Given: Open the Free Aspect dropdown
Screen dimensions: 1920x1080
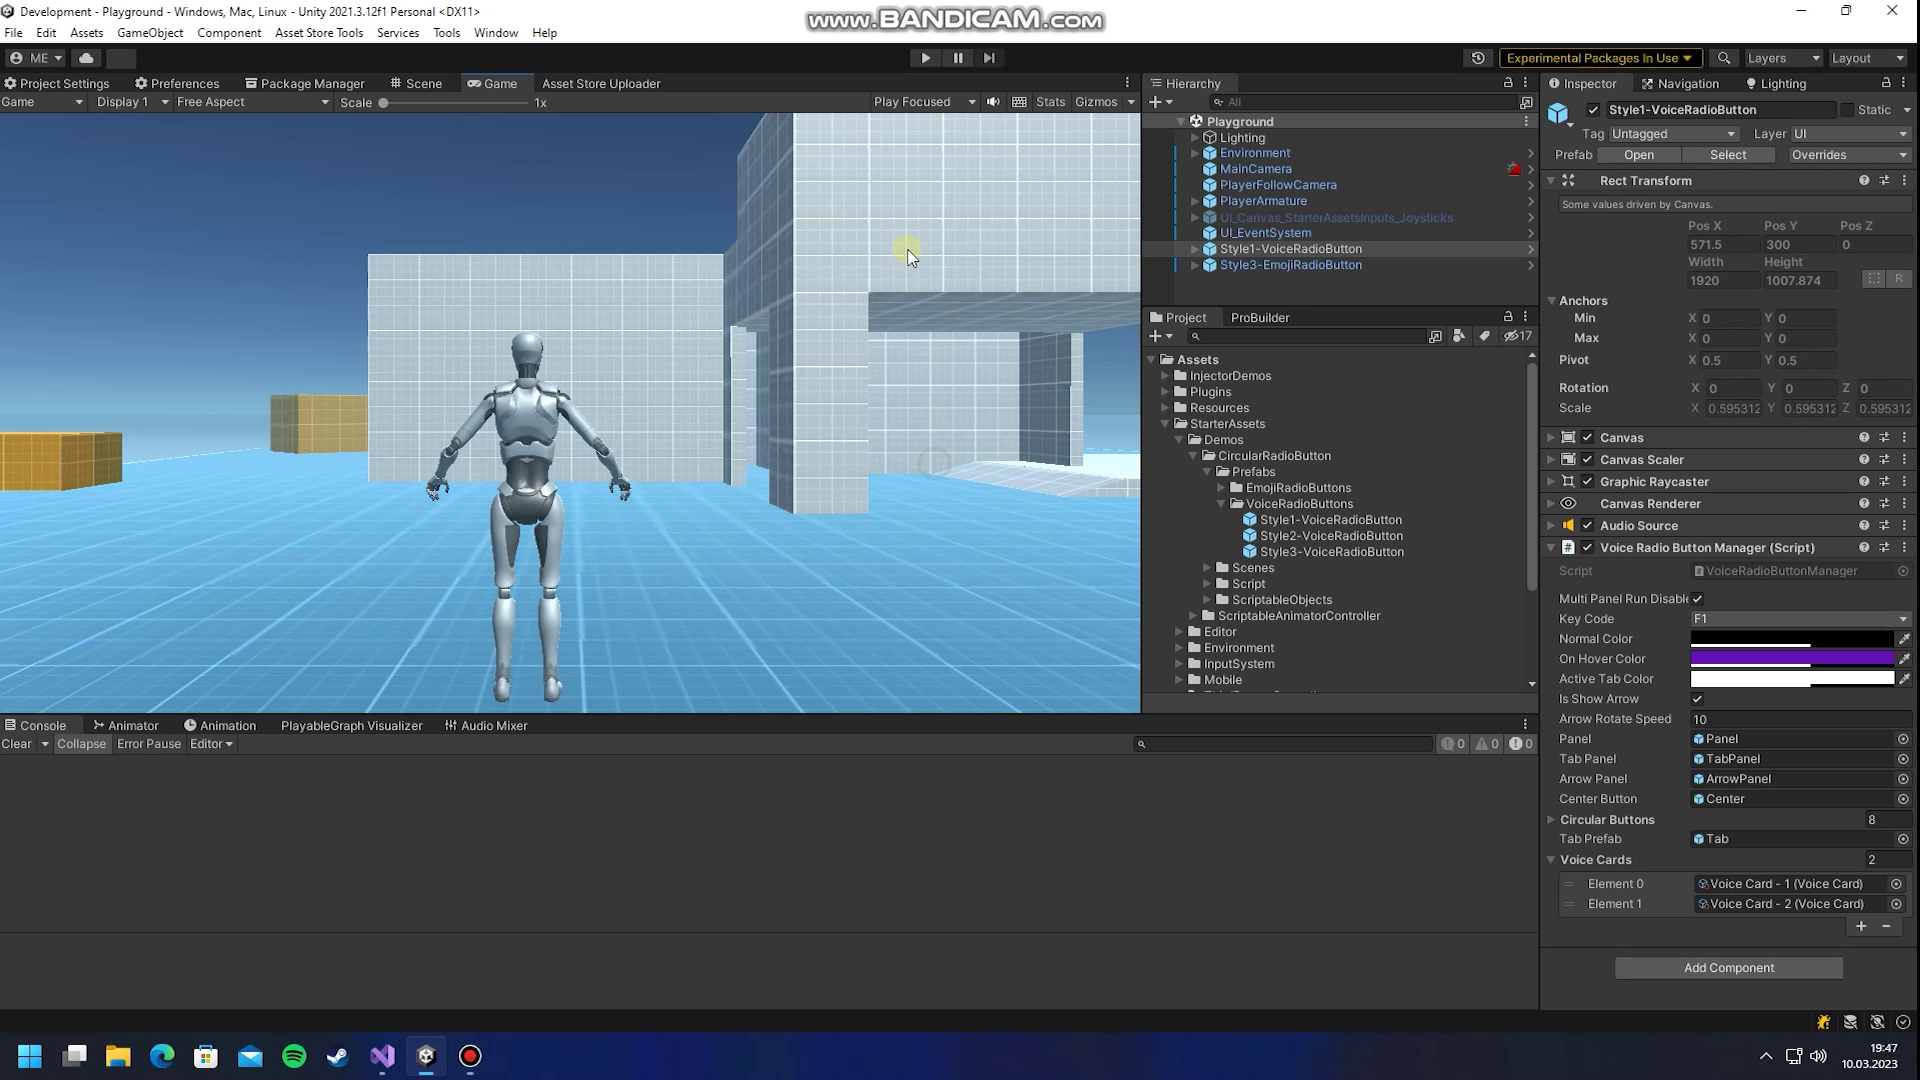Looking at the screenshot, I should [x=252, y=102].
